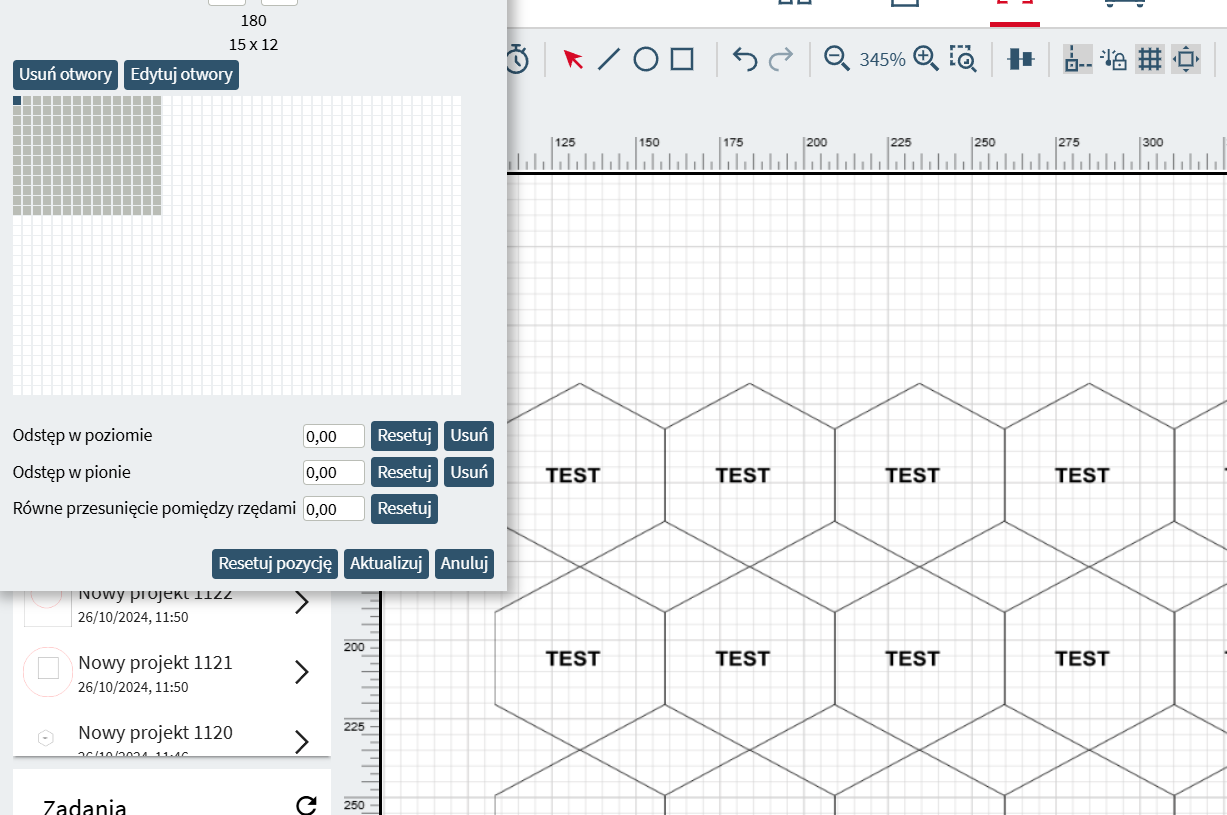Select Nowy projekt 1121 entry title

pyautogui.click(x=155, y=662)
